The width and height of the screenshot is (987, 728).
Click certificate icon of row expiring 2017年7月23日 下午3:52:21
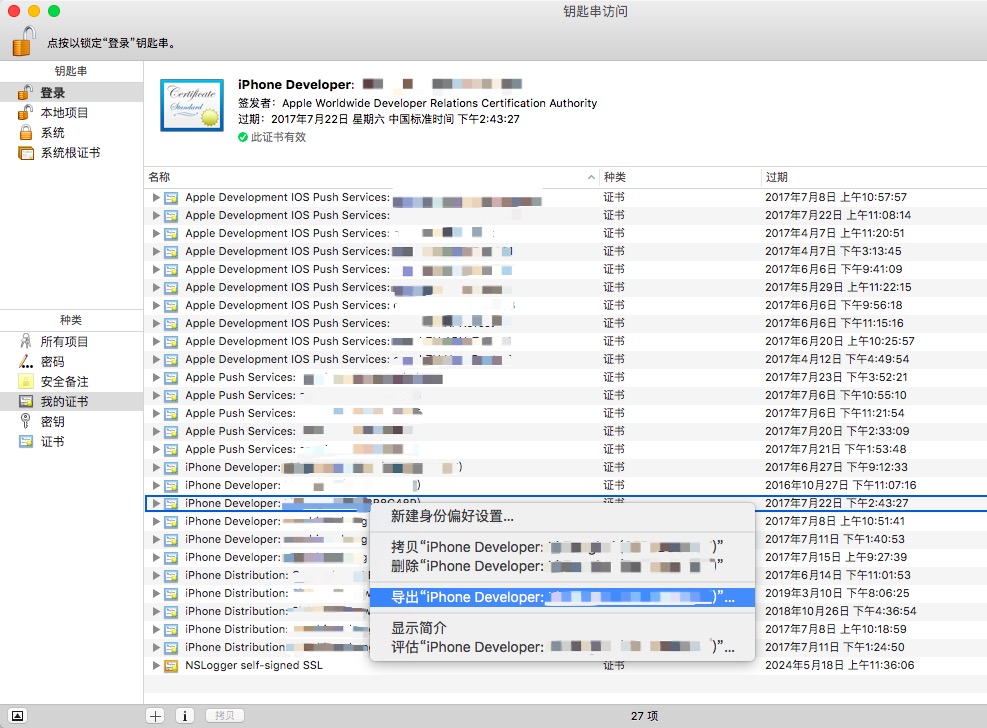171,378
